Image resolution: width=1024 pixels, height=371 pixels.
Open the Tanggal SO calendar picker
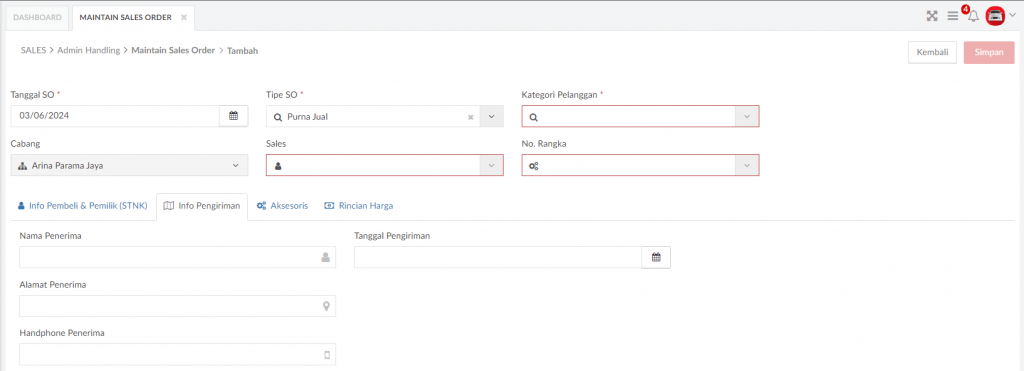233,116
